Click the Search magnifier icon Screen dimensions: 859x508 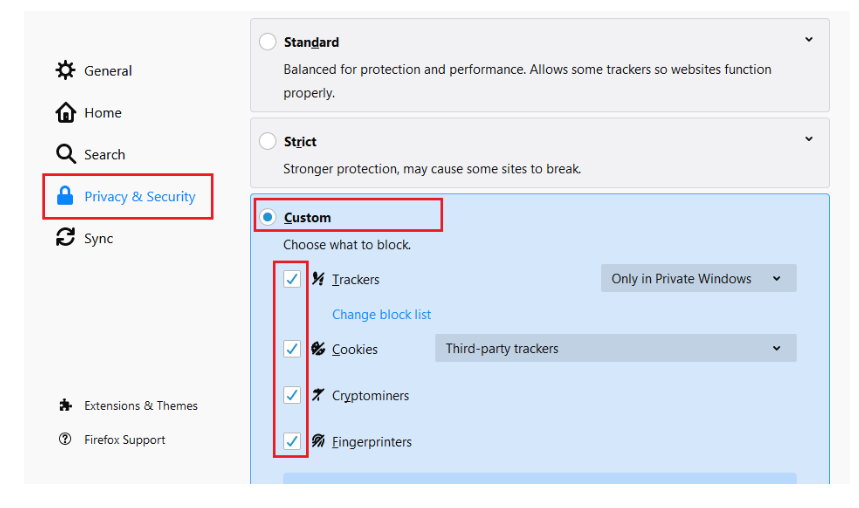[65, 154]
